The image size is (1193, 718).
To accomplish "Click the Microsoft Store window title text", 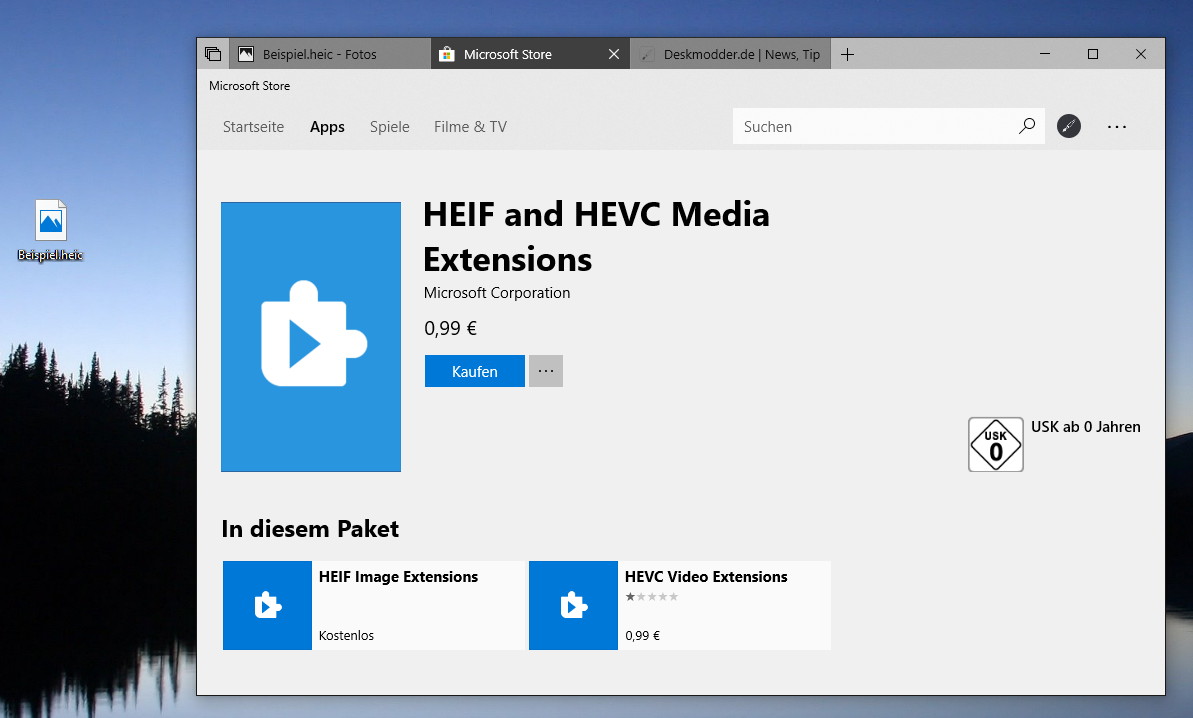I will 250,86.
